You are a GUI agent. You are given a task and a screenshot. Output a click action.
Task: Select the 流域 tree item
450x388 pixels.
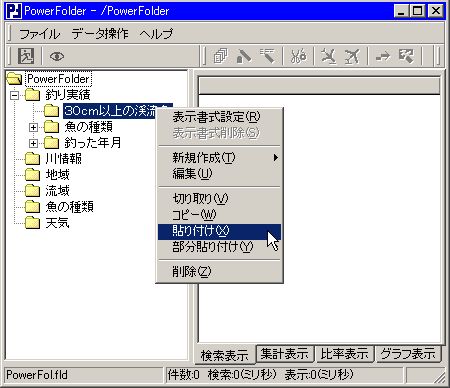[58, 191]
